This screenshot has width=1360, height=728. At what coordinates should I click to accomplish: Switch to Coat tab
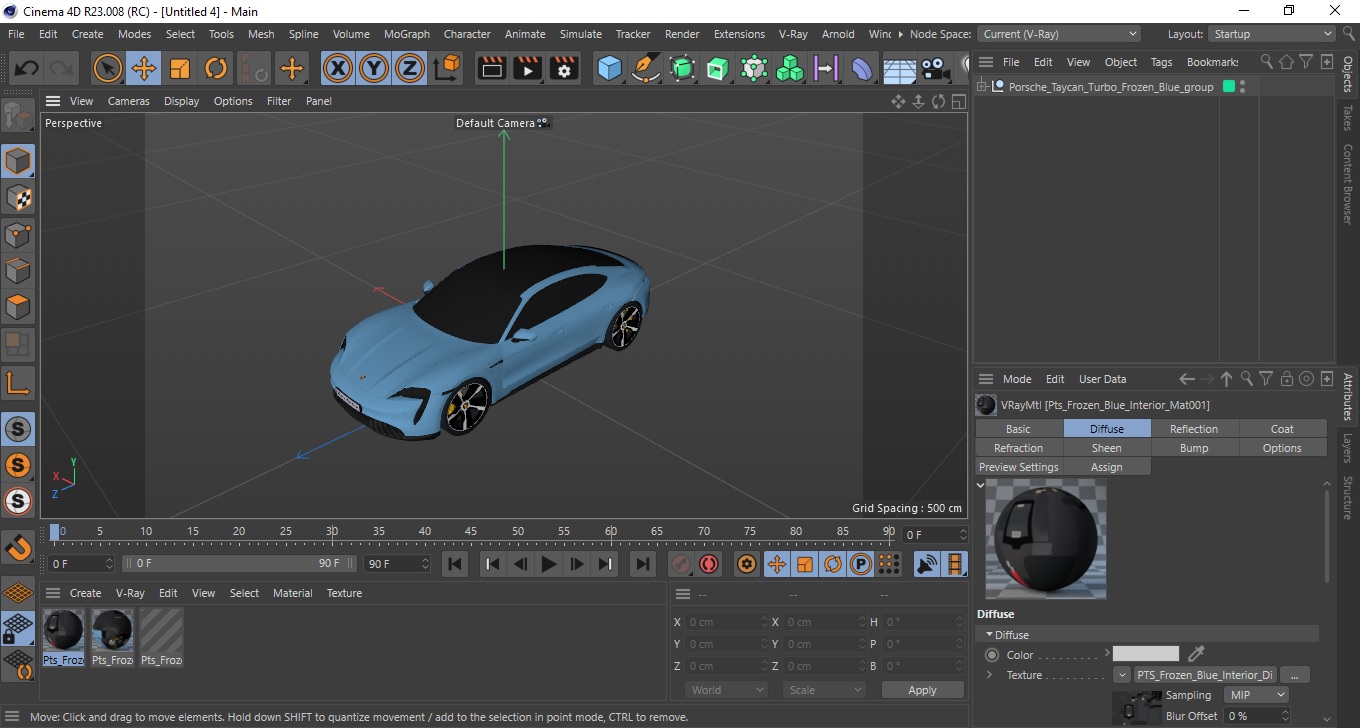[1282, 429]
